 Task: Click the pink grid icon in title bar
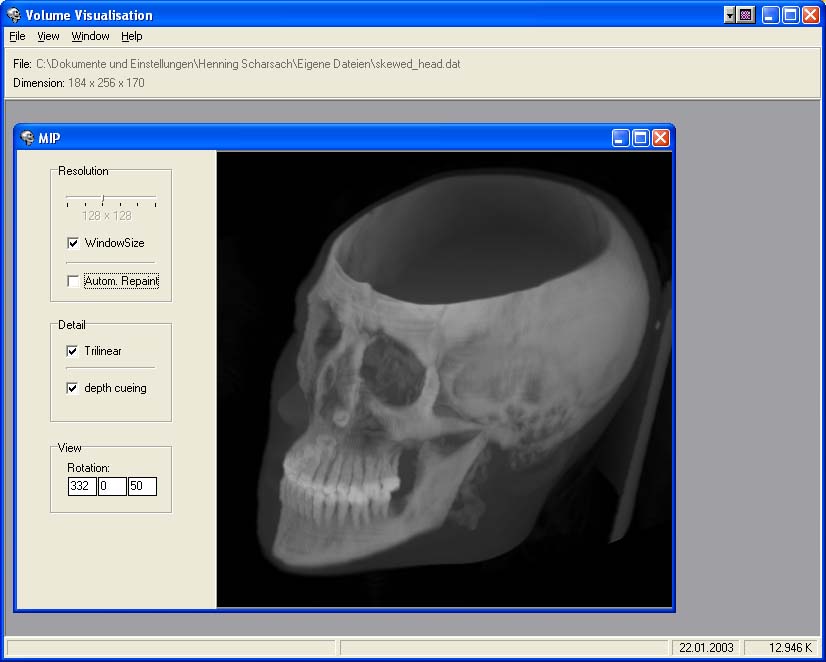pos(745,15)
